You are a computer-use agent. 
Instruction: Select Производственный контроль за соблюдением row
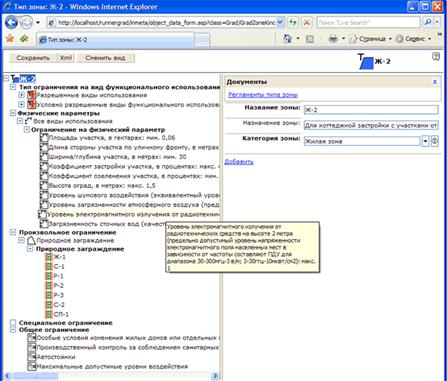pos(128,348)
